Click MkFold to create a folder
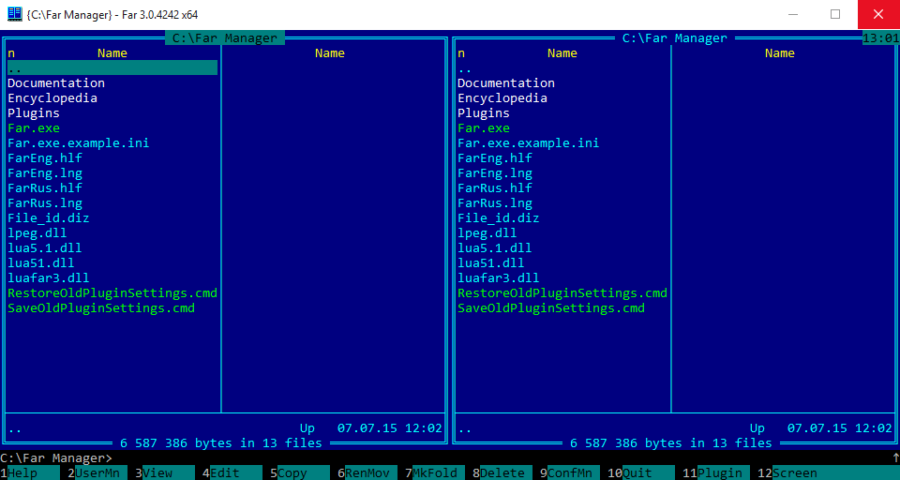 point(434,473)
